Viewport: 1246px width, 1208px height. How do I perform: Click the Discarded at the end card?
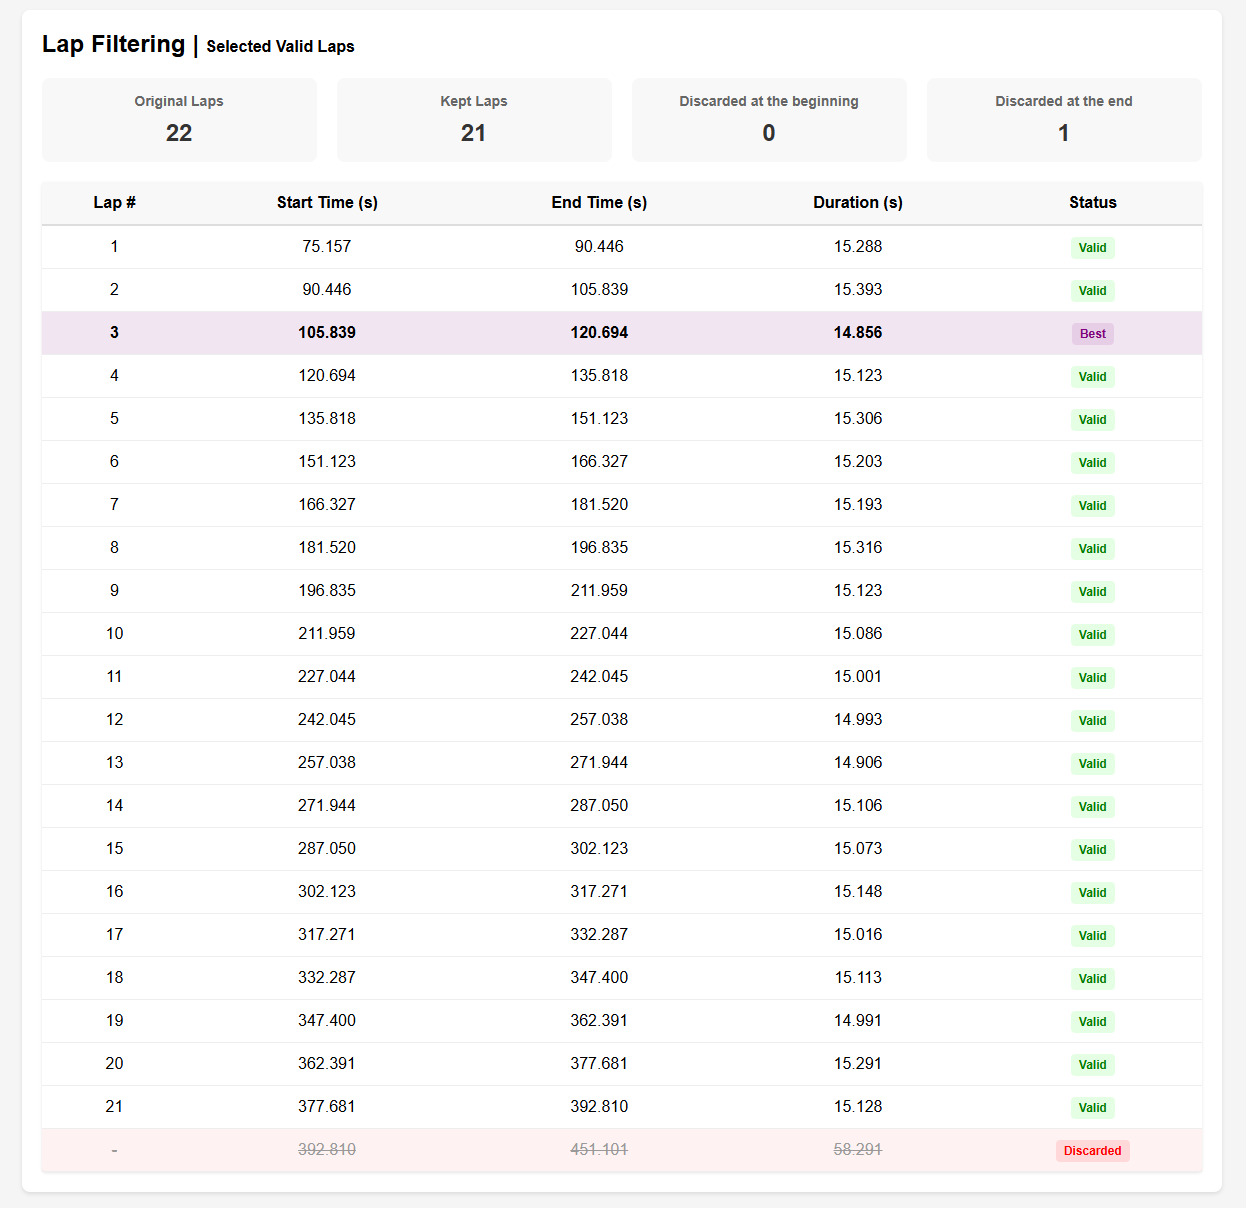1064,120
